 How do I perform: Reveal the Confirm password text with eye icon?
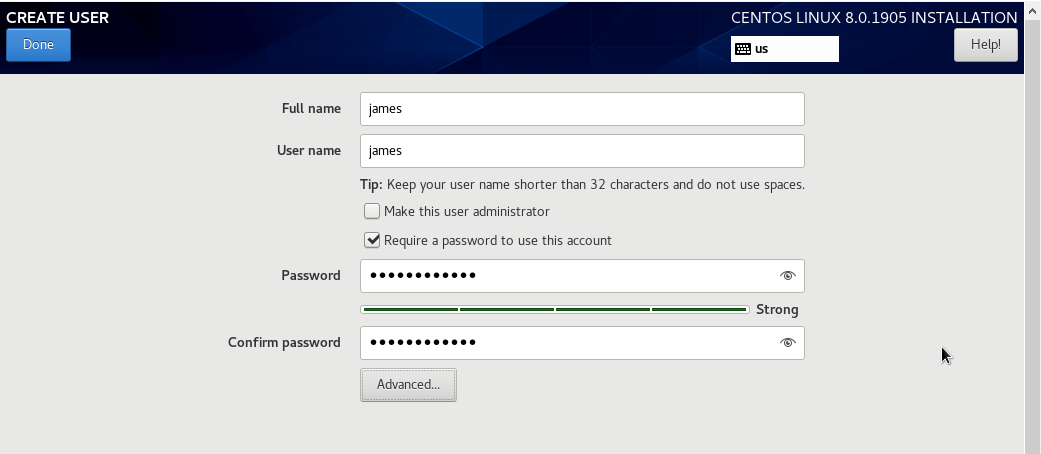pyautogui.click(x=787, y=342)
